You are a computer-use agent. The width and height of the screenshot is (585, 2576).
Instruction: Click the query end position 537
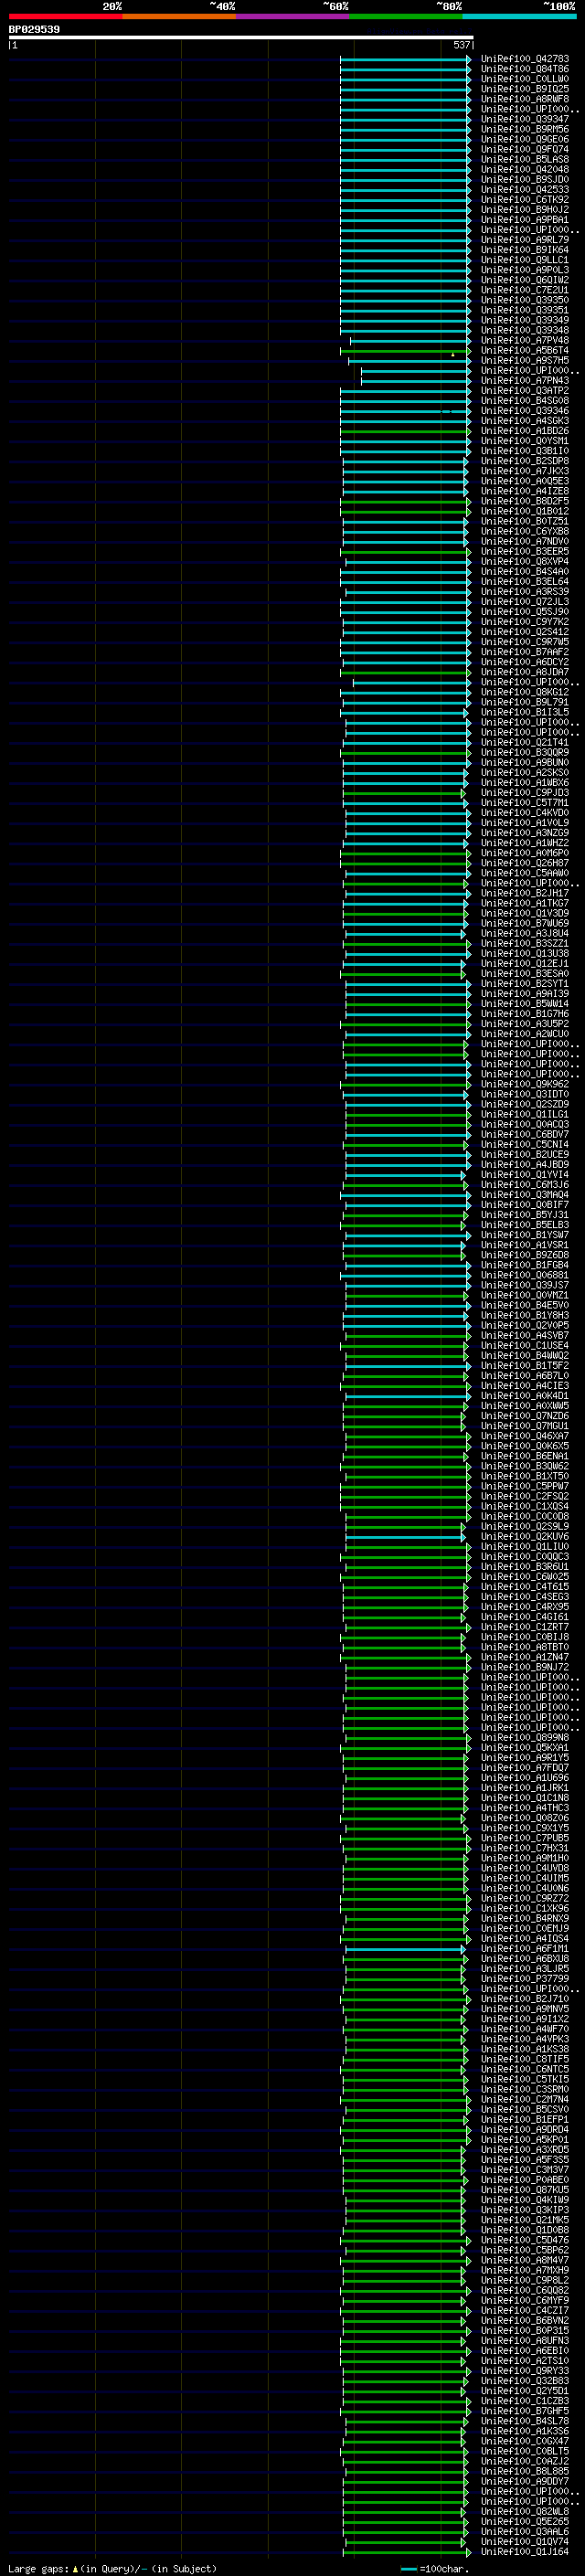point(461,45)
